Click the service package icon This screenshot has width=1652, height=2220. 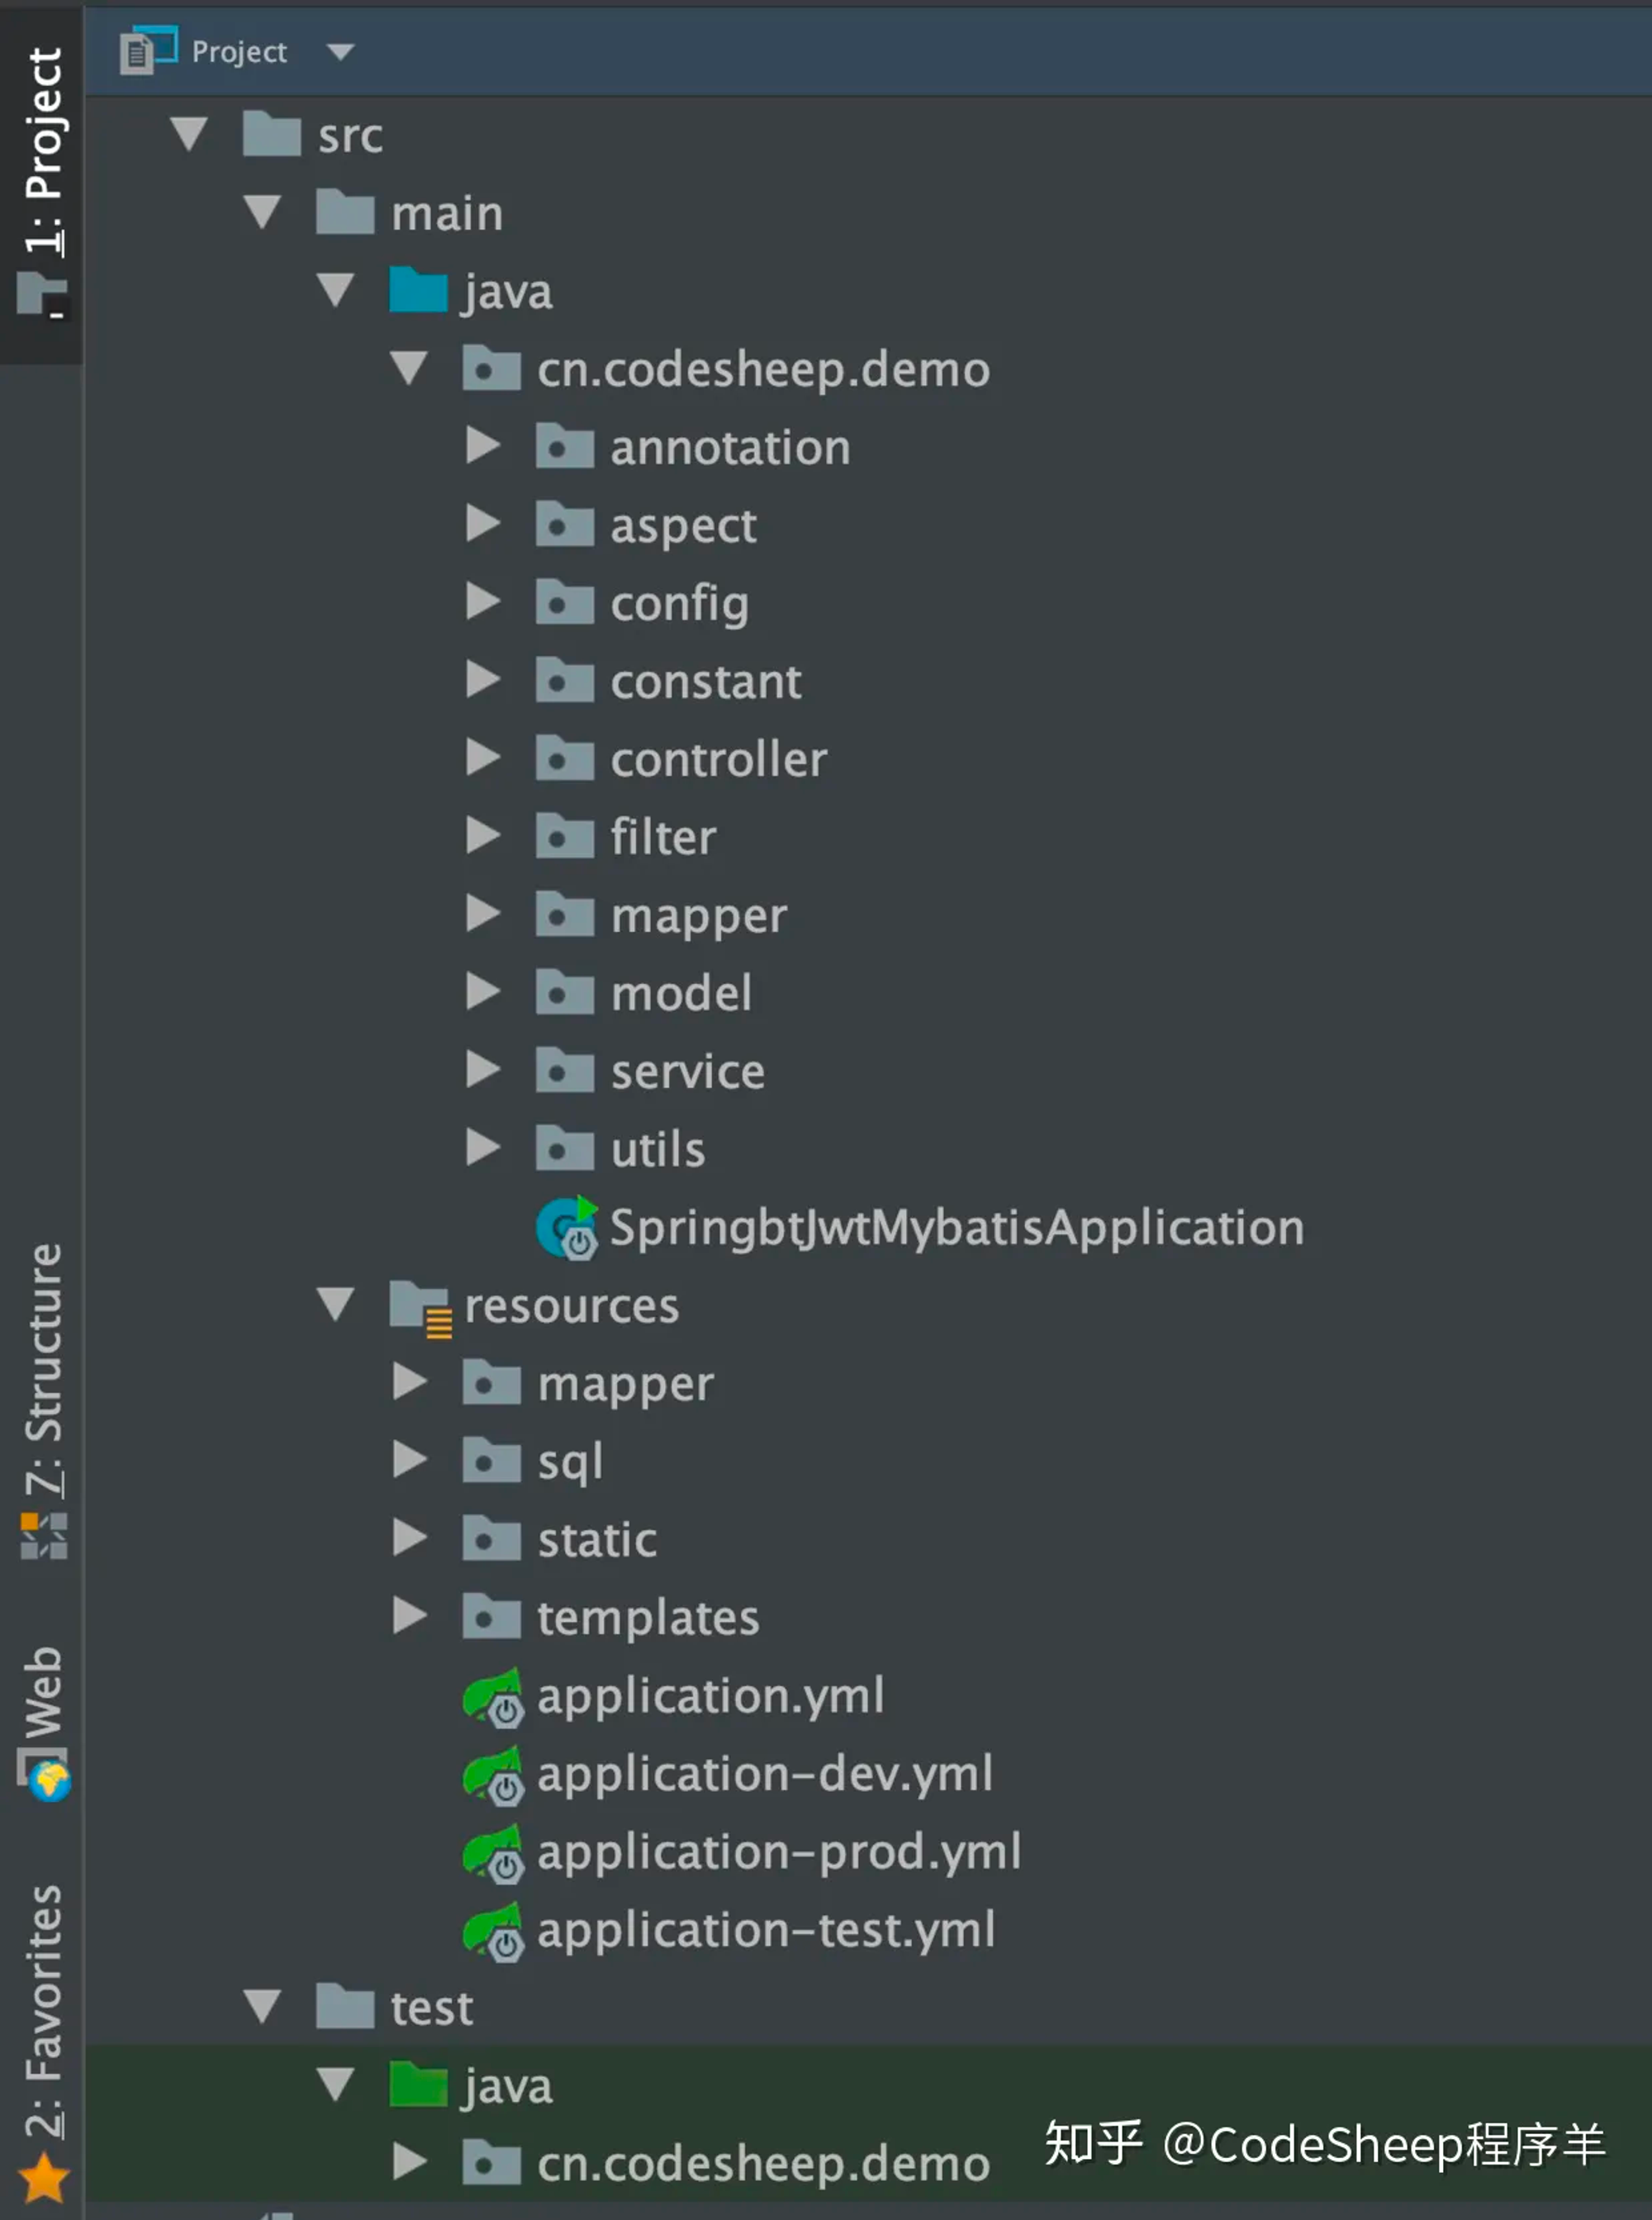pos(565,1070)
